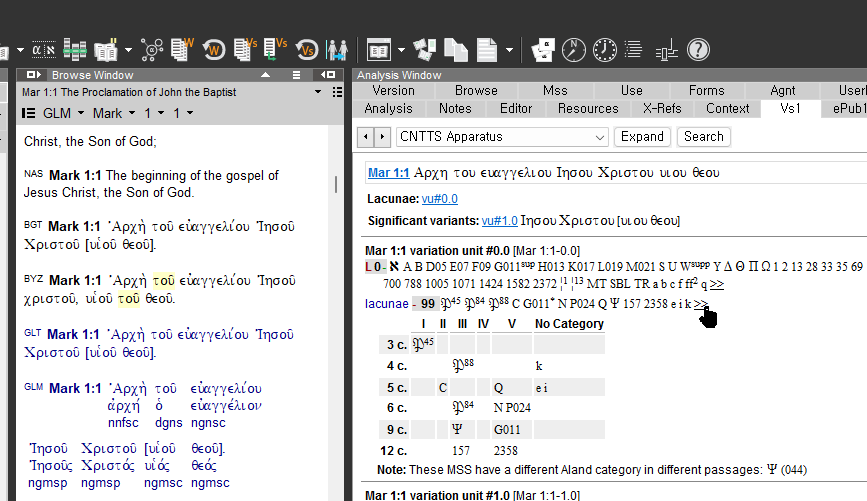Viewport: 867px width, 501px height.
Task: Toggle the left panel icon in Browse Window header
Action: [34, 75]
